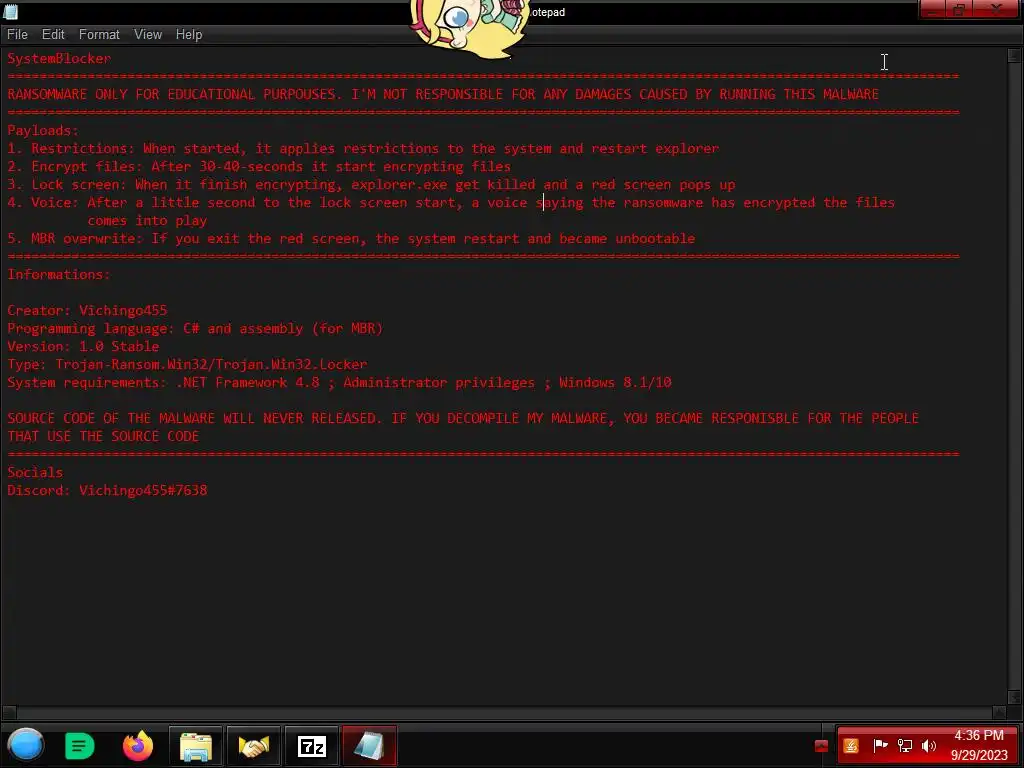Image resolution: width=1024 pixels, height=768 pixels.
Task: Maximize the Notepad window
Action: coord(959,9)
